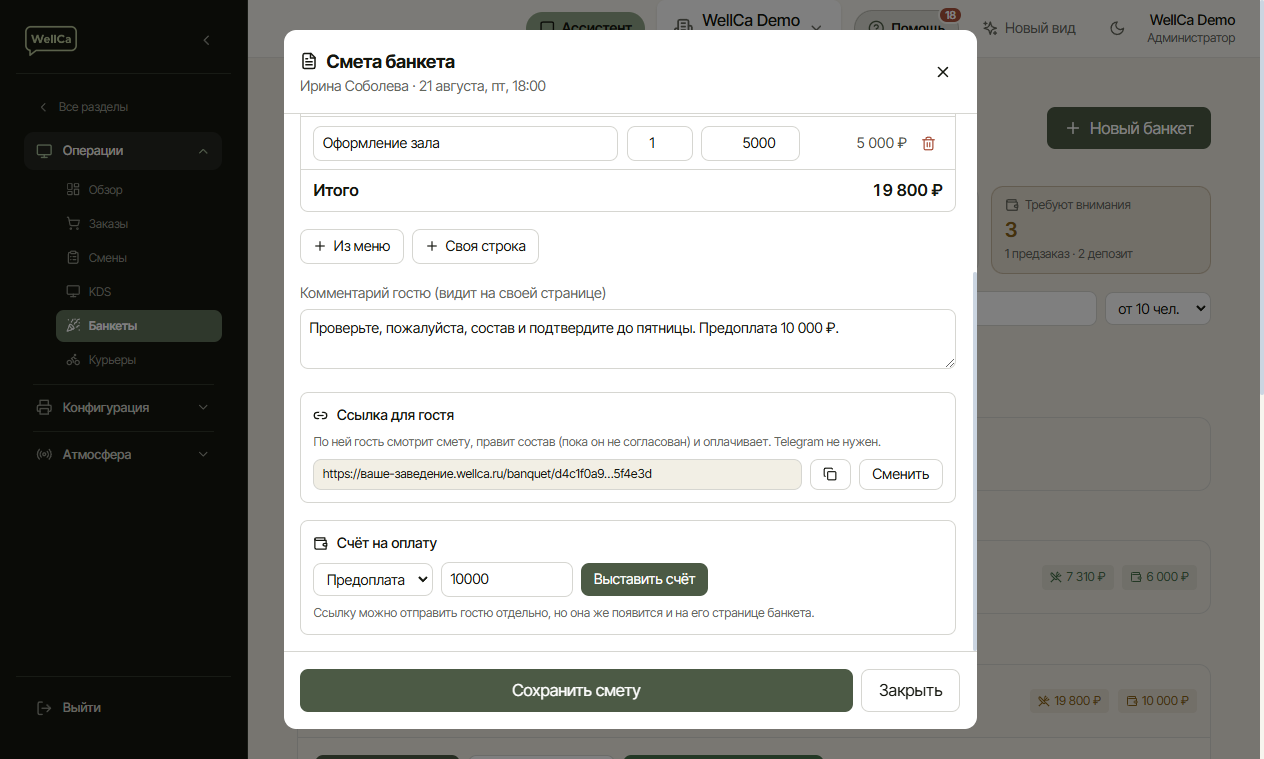The image size is (1264, 759).
Task: Open Обзор in the sidebar
Action: click(139, 190)
